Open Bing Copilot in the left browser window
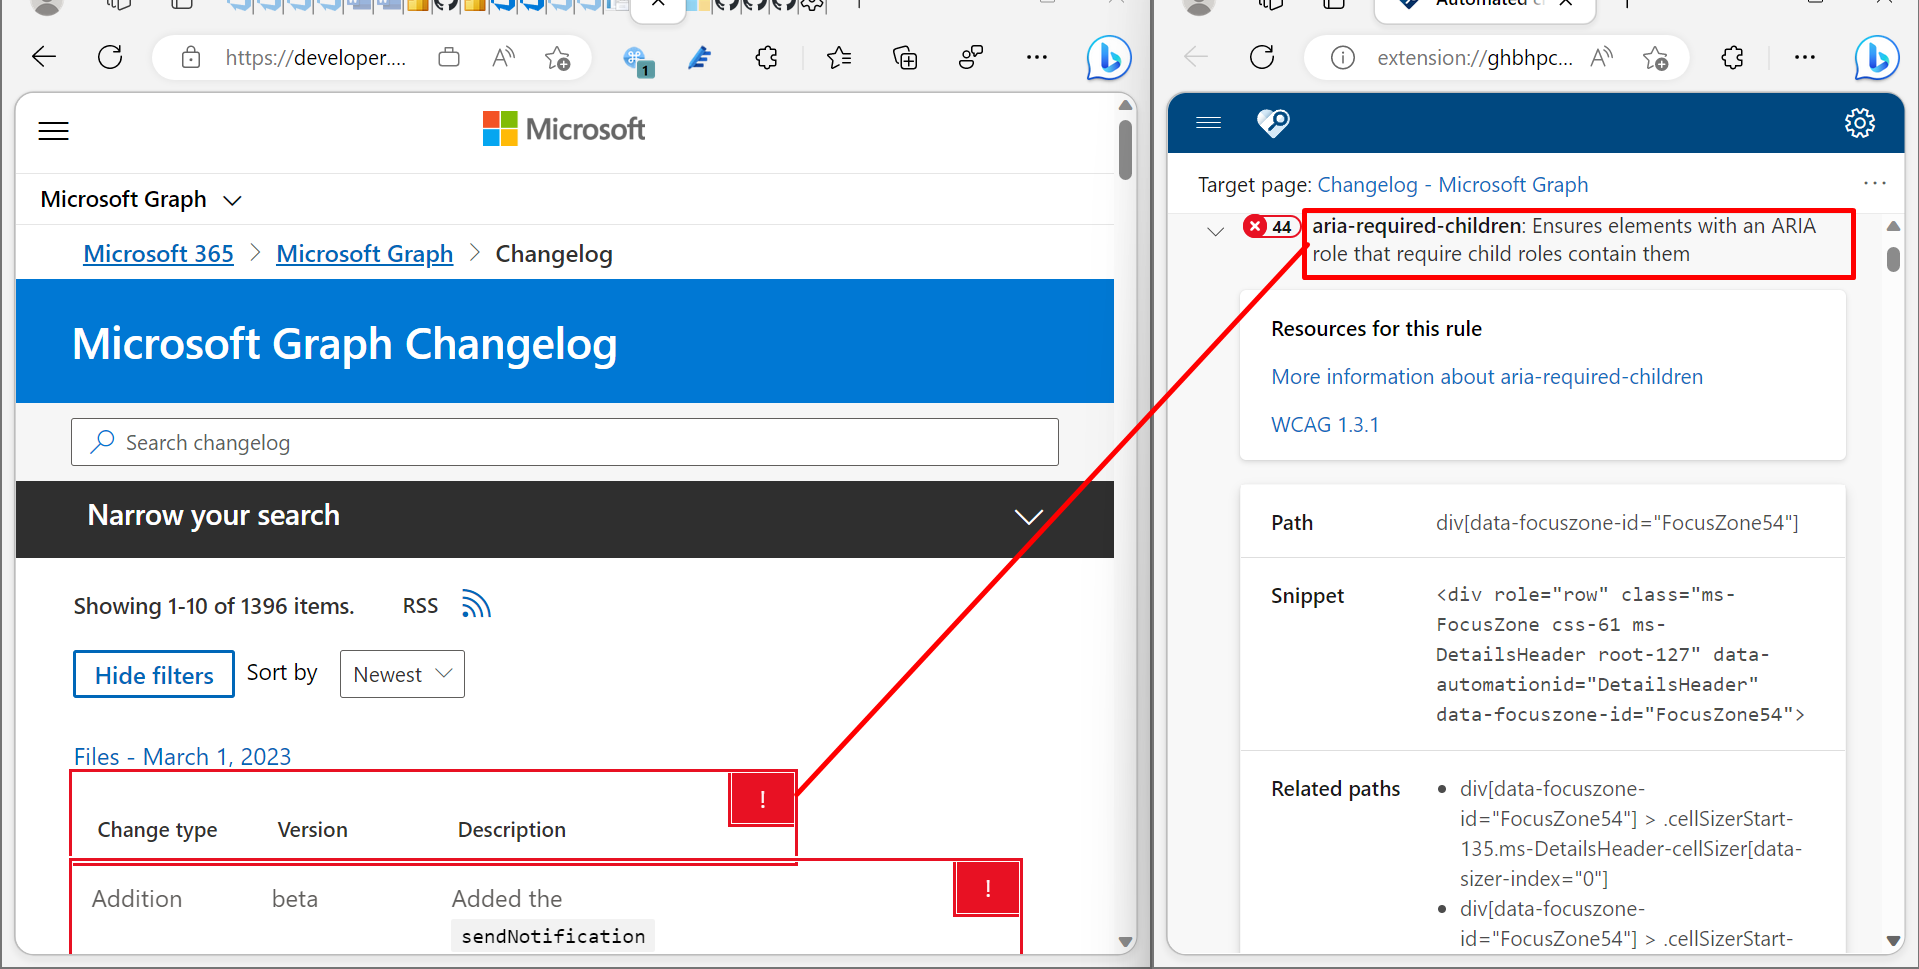This screenshot has width=1919, height=969. (x=1108, y=57)
